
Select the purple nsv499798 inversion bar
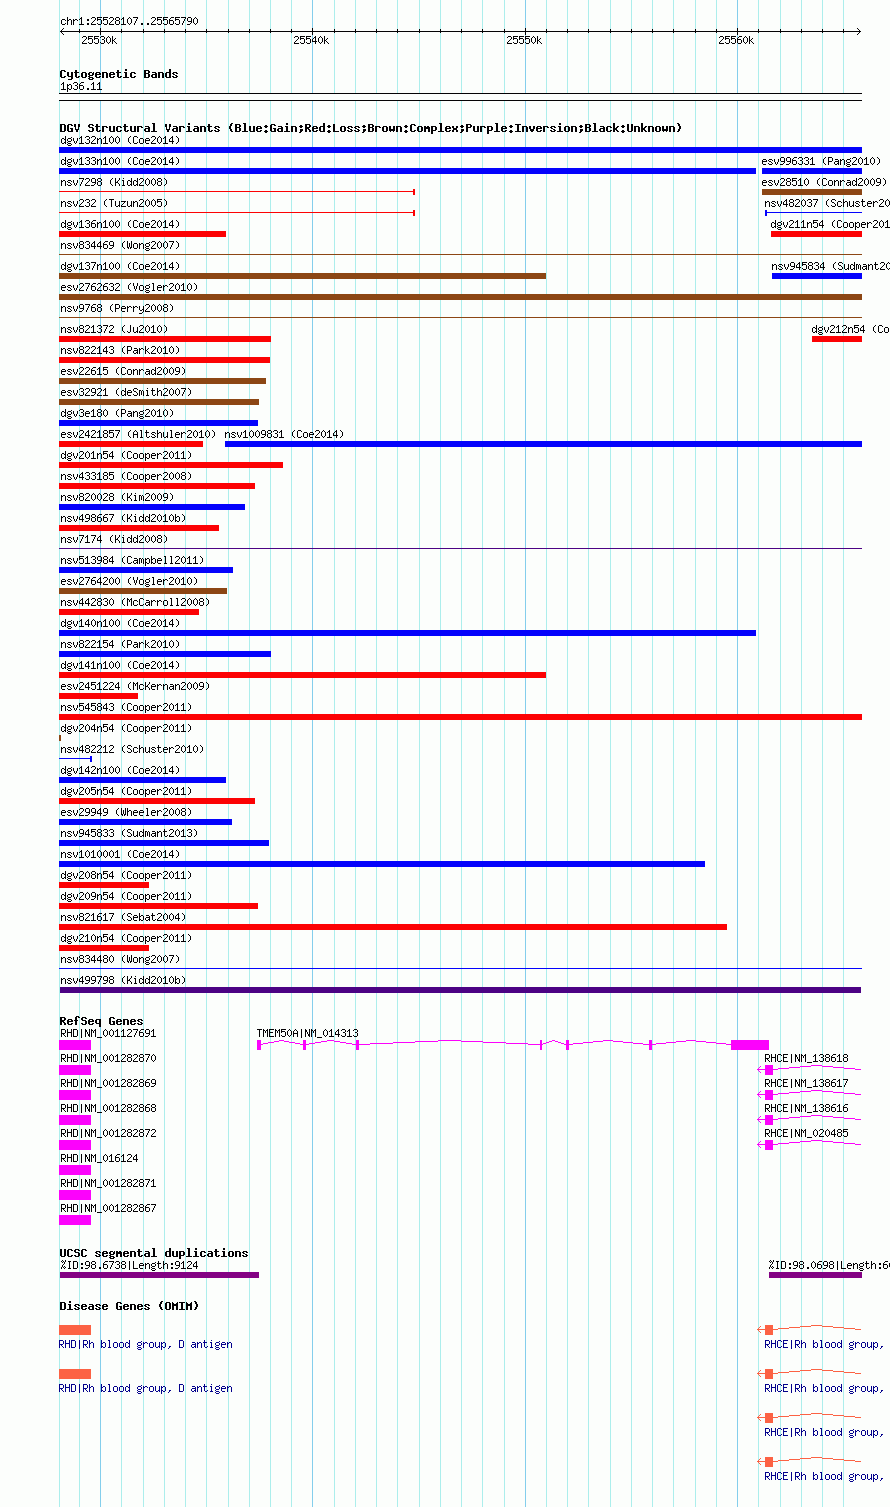pos(460,990)
